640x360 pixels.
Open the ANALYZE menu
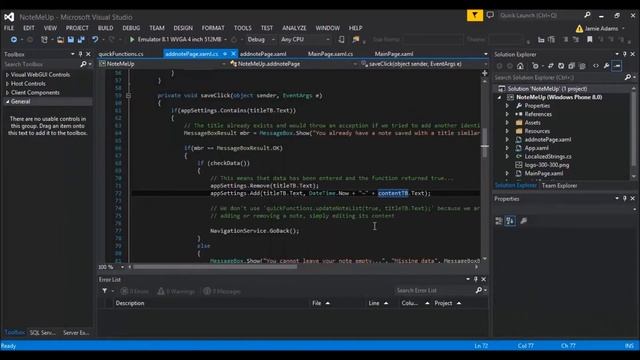(x=294, y=28)
